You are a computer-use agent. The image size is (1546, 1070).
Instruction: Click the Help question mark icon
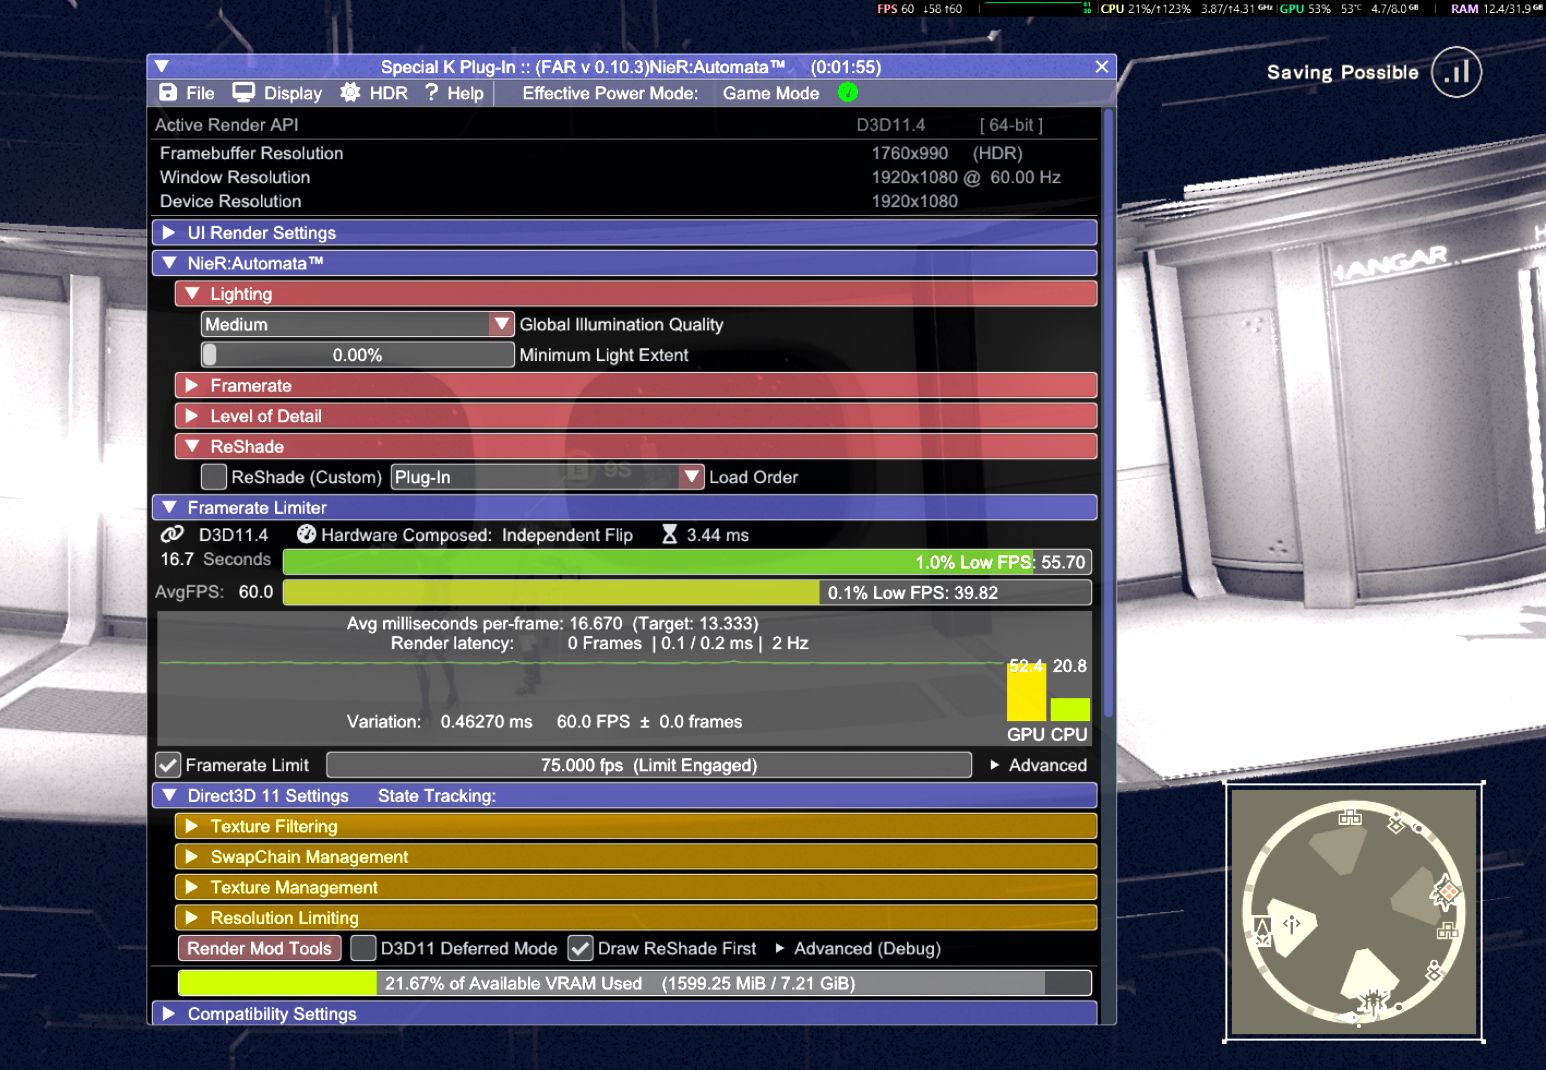pos(431,93)
